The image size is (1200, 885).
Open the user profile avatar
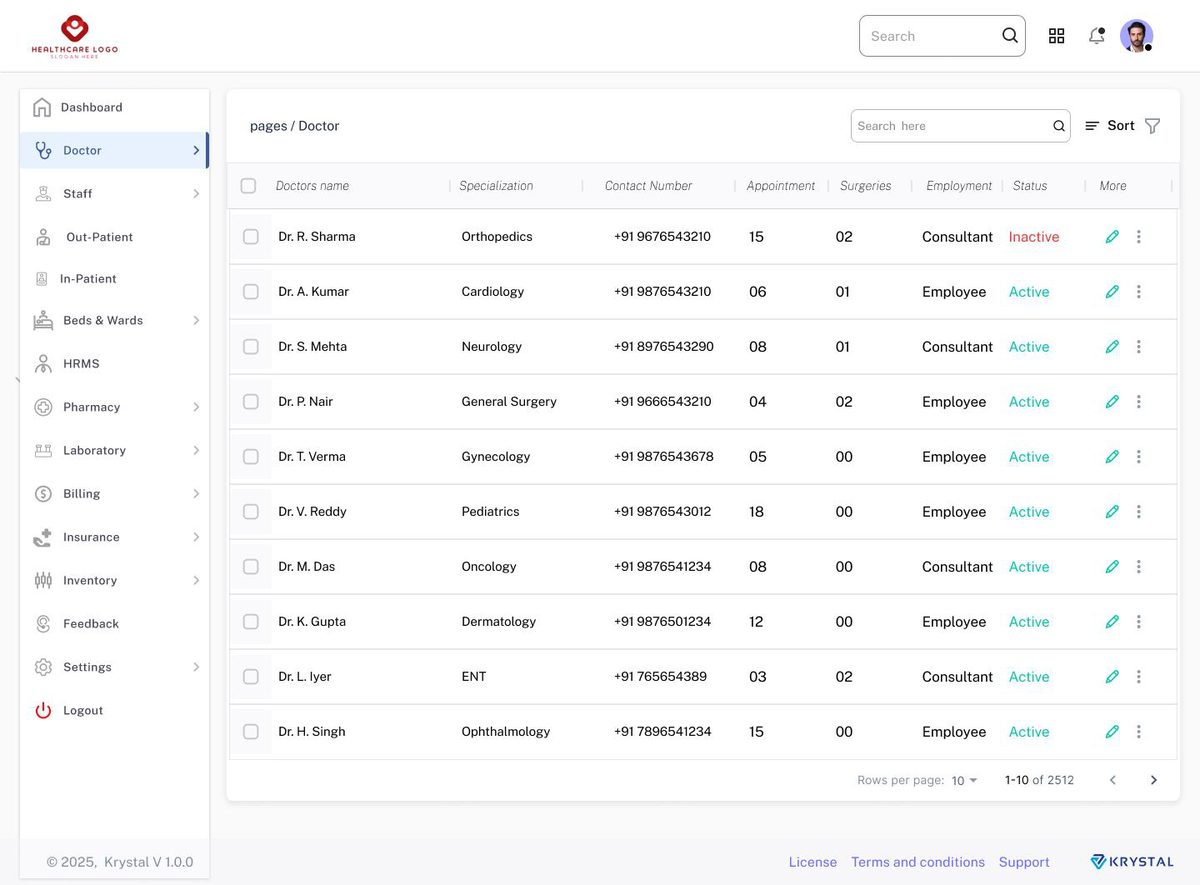1136,36
